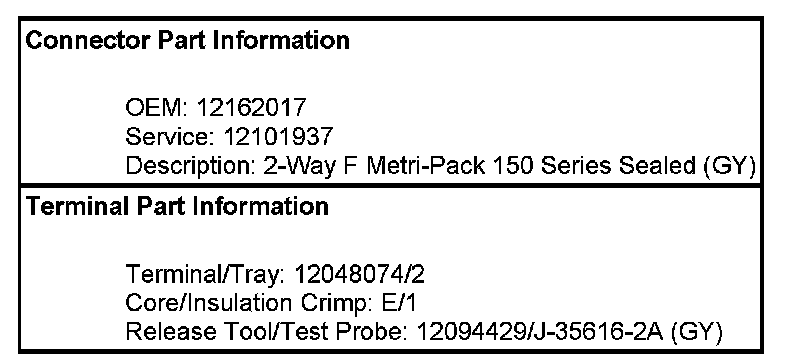Click the OEM label
The image size is (800, 364).
[x=157, y=107]
